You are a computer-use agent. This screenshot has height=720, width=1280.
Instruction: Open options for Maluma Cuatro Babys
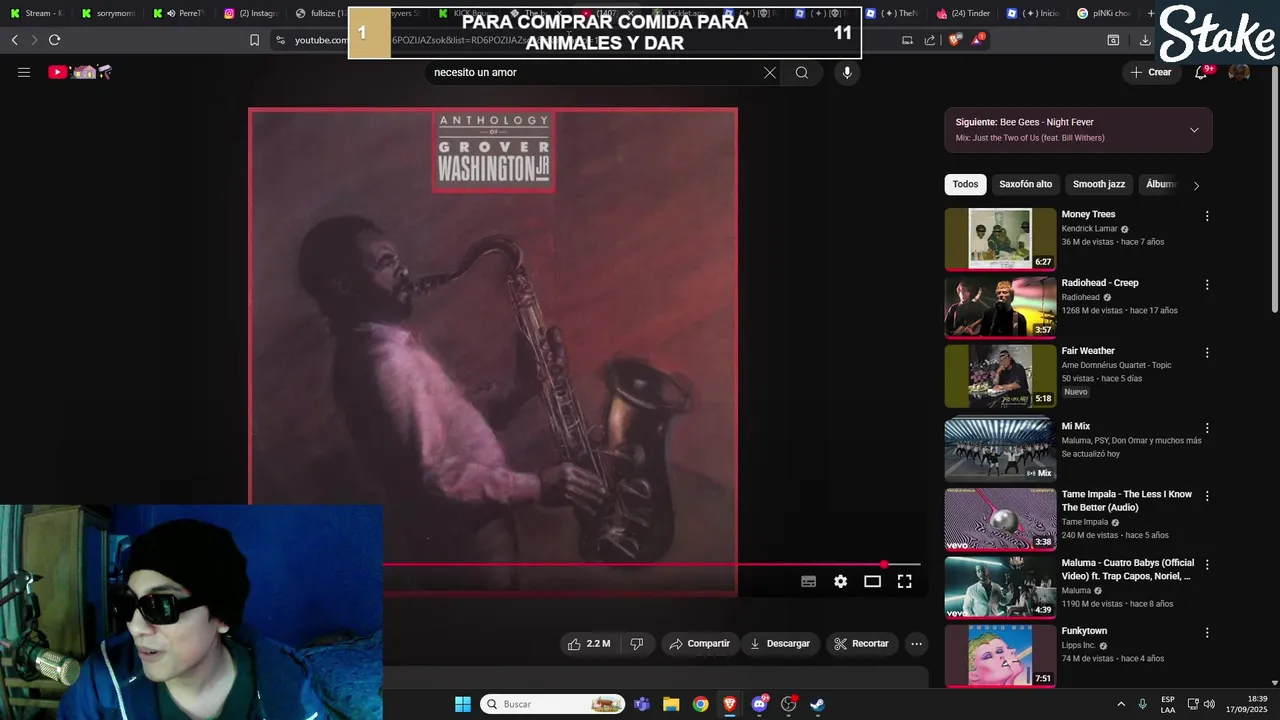coord(1207,565)
